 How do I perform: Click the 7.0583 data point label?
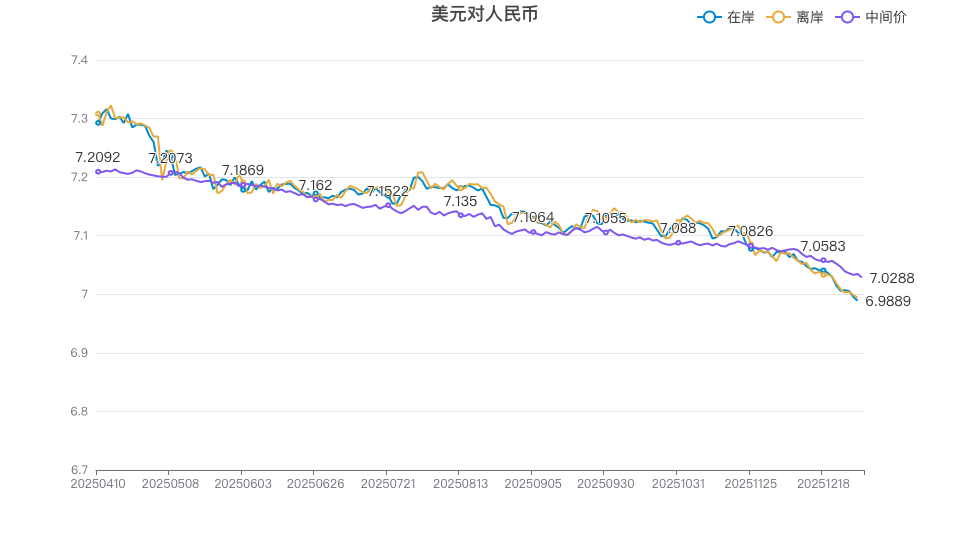pos(823,246)
